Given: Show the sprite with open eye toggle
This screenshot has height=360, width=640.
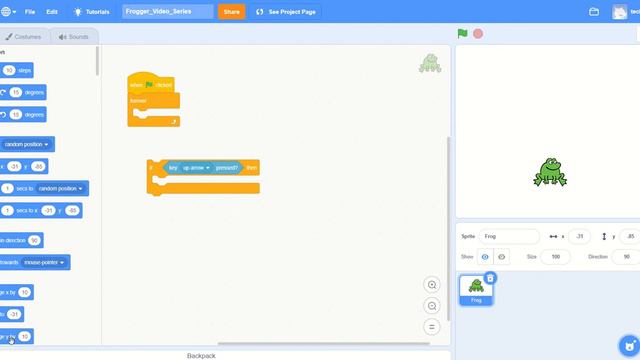Looking at the screenshot, I should [x=485, y=257].
